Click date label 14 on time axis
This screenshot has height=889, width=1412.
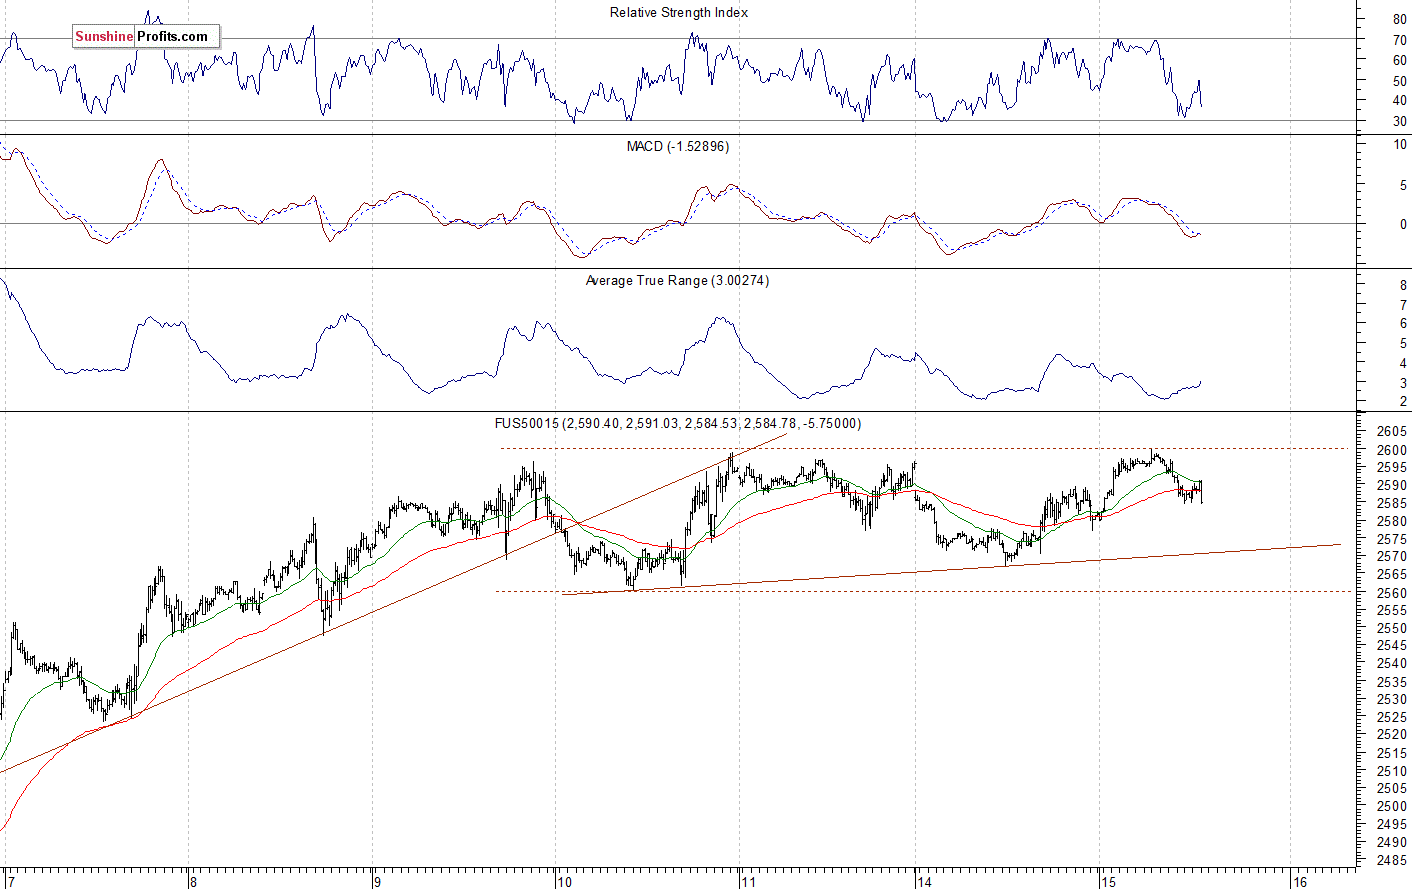tap(924, 882)
